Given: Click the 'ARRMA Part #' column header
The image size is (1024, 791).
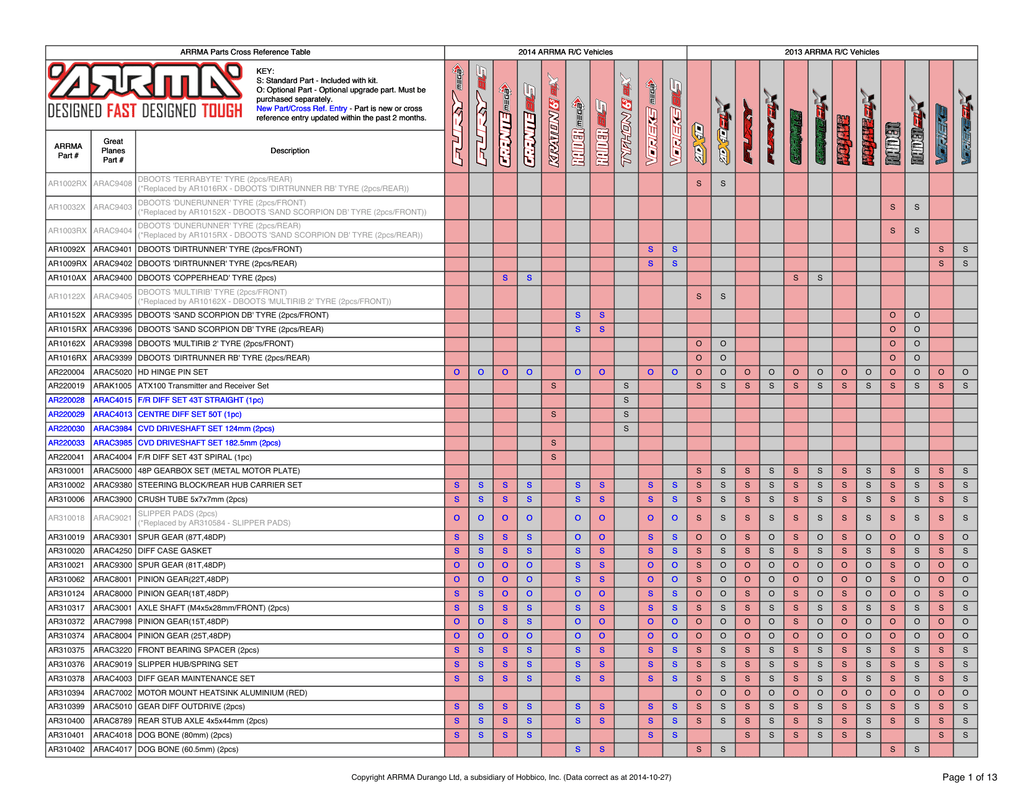Looking at the screenshot, I should tap(68, 151).
